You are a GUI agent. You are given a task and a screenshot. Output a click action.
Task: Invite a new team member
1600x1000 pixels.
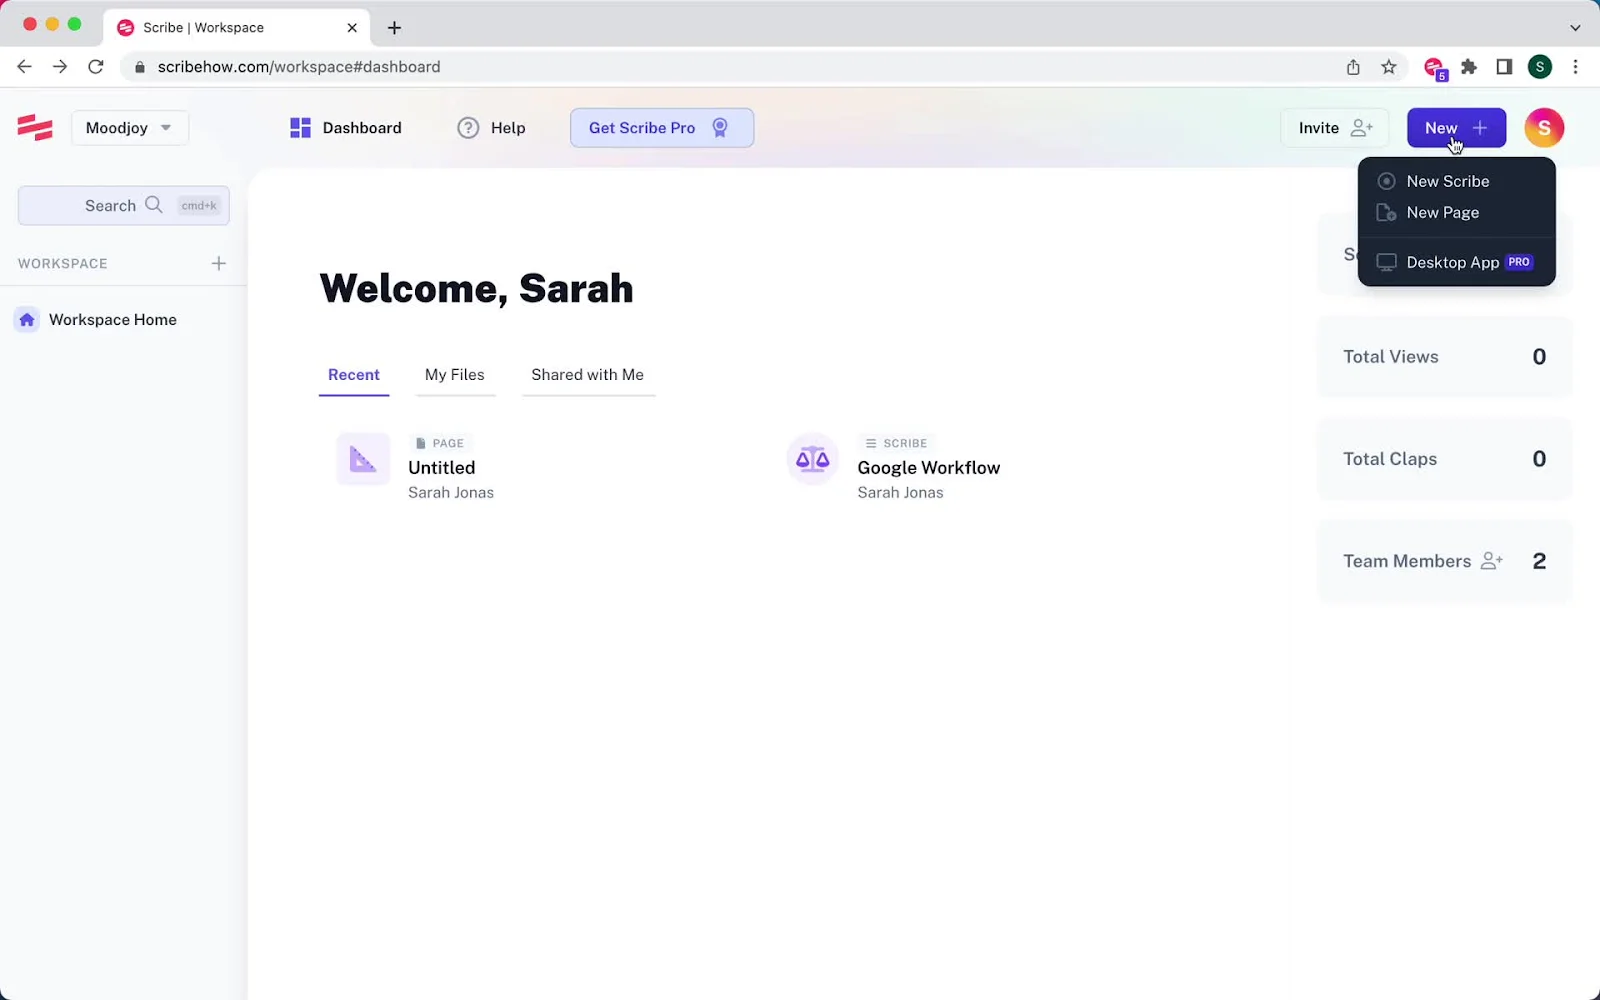click(1334, 128)
